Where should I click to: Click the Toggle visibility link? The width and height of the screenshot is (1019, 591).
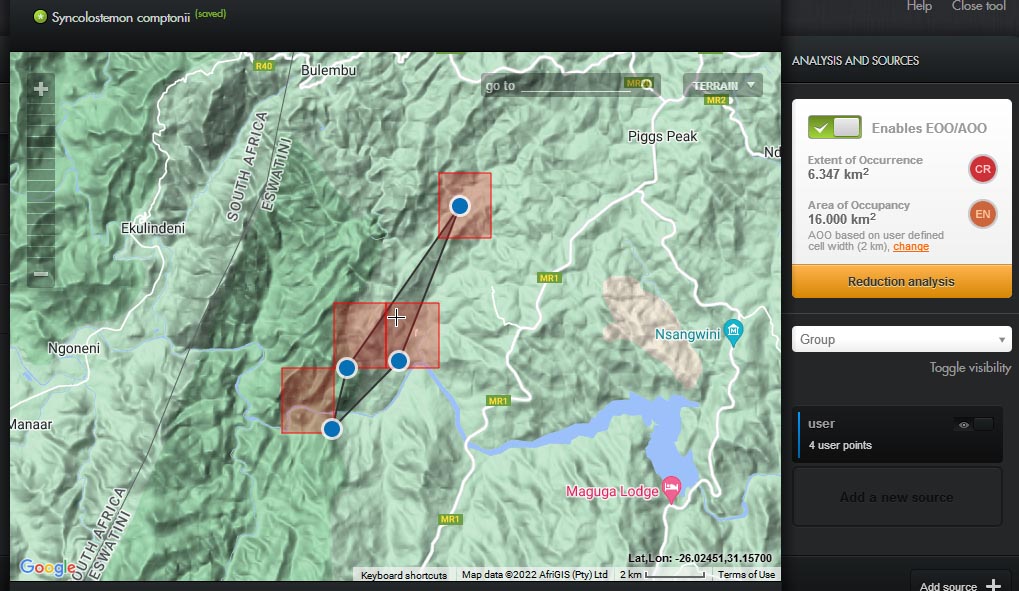pyautogui.click(x=969, y=368)
